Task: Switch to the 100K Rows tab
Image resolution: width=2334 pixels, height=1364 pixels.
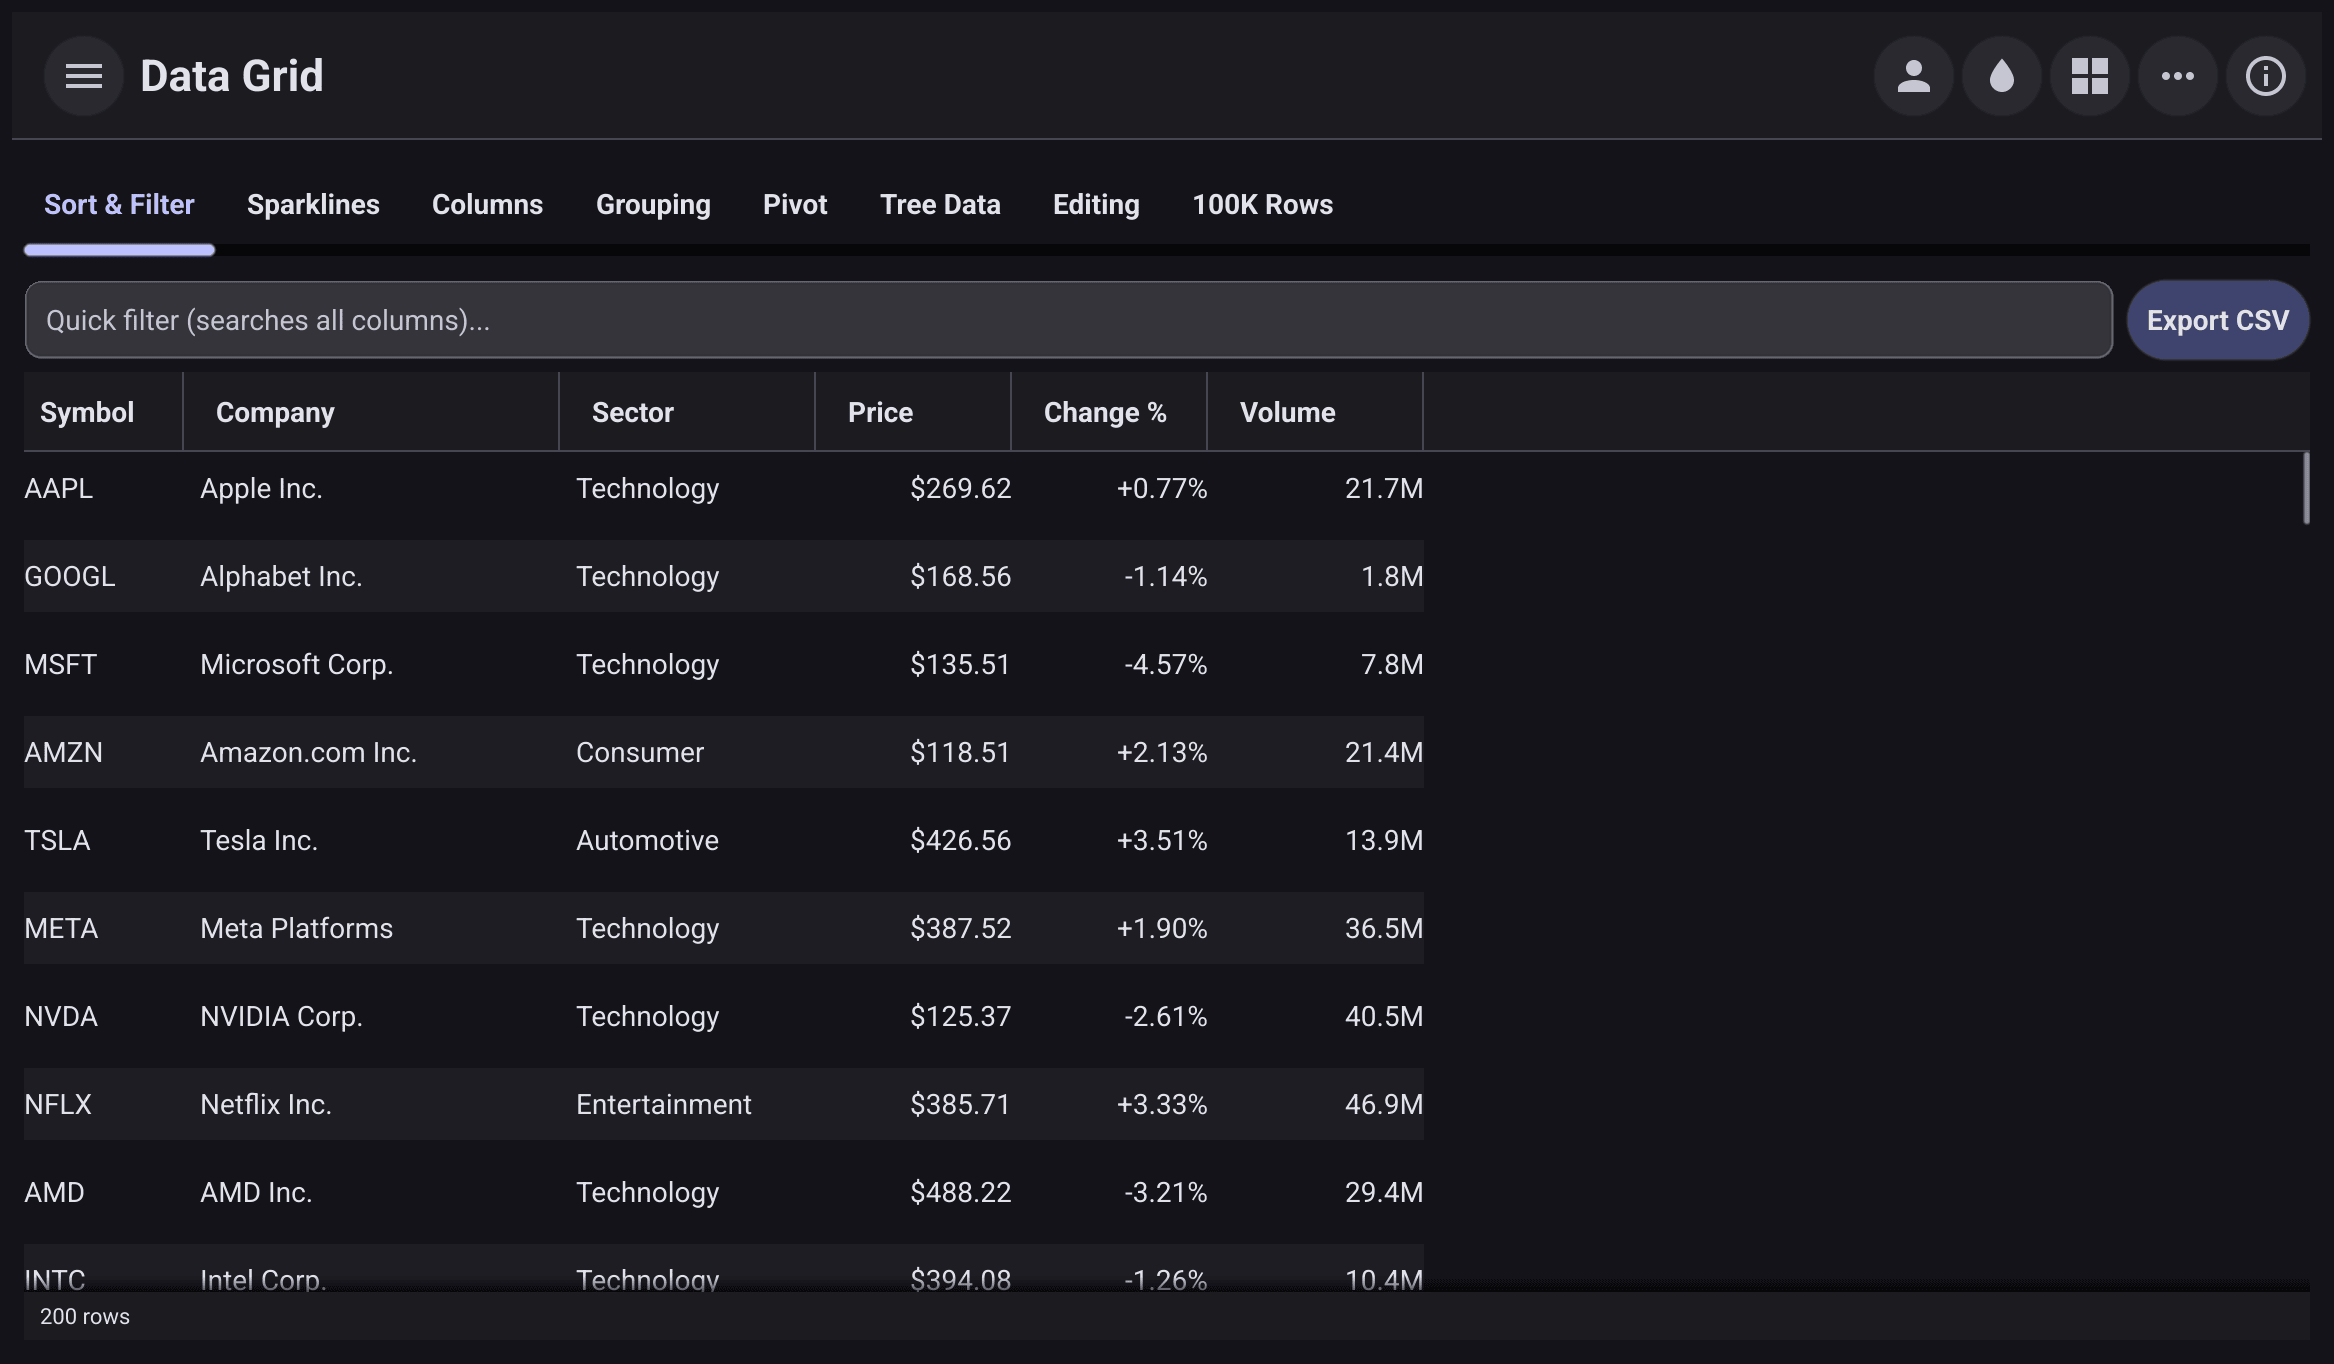Action: coord(1262,205)
